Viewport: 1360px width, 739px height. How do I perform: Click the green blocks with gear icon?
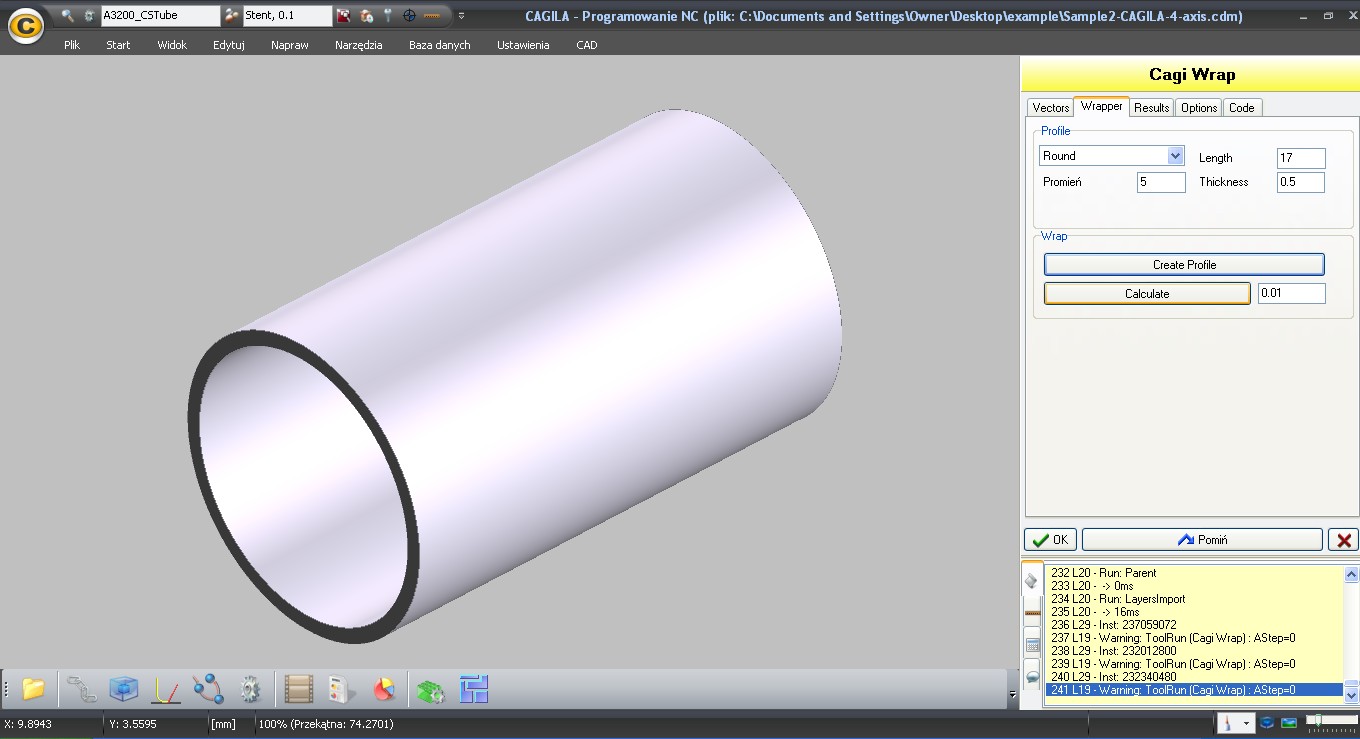point(430,689)
